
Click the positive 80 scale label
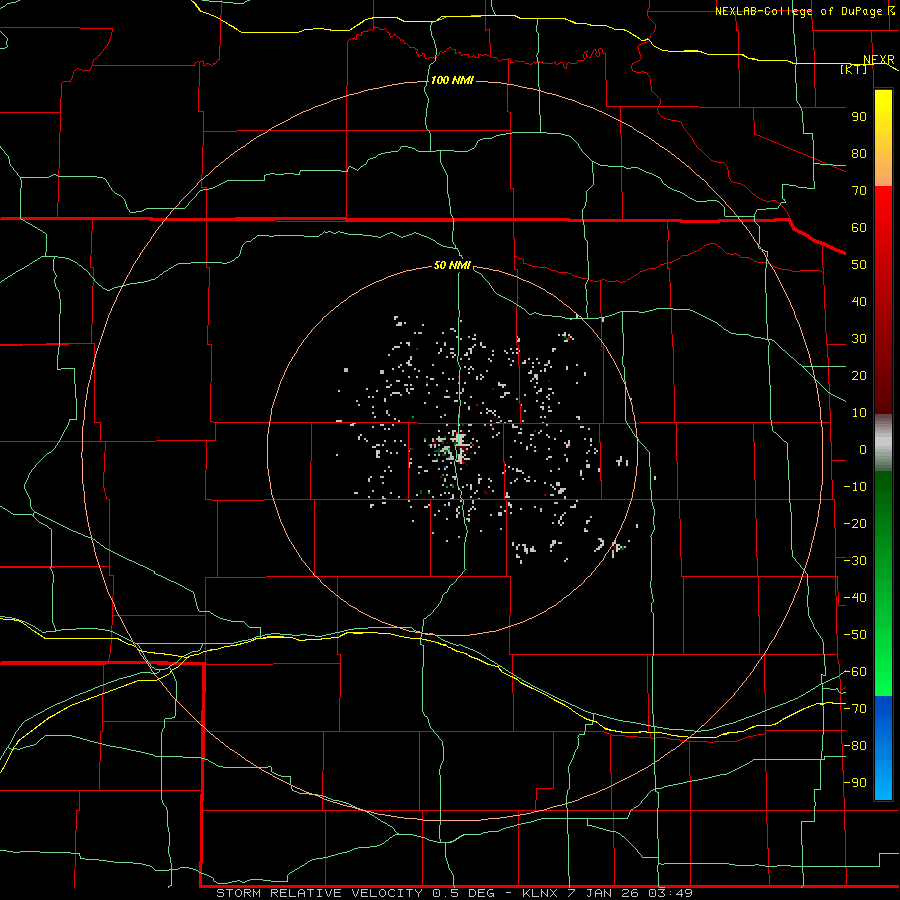click(x=859, y=154)
